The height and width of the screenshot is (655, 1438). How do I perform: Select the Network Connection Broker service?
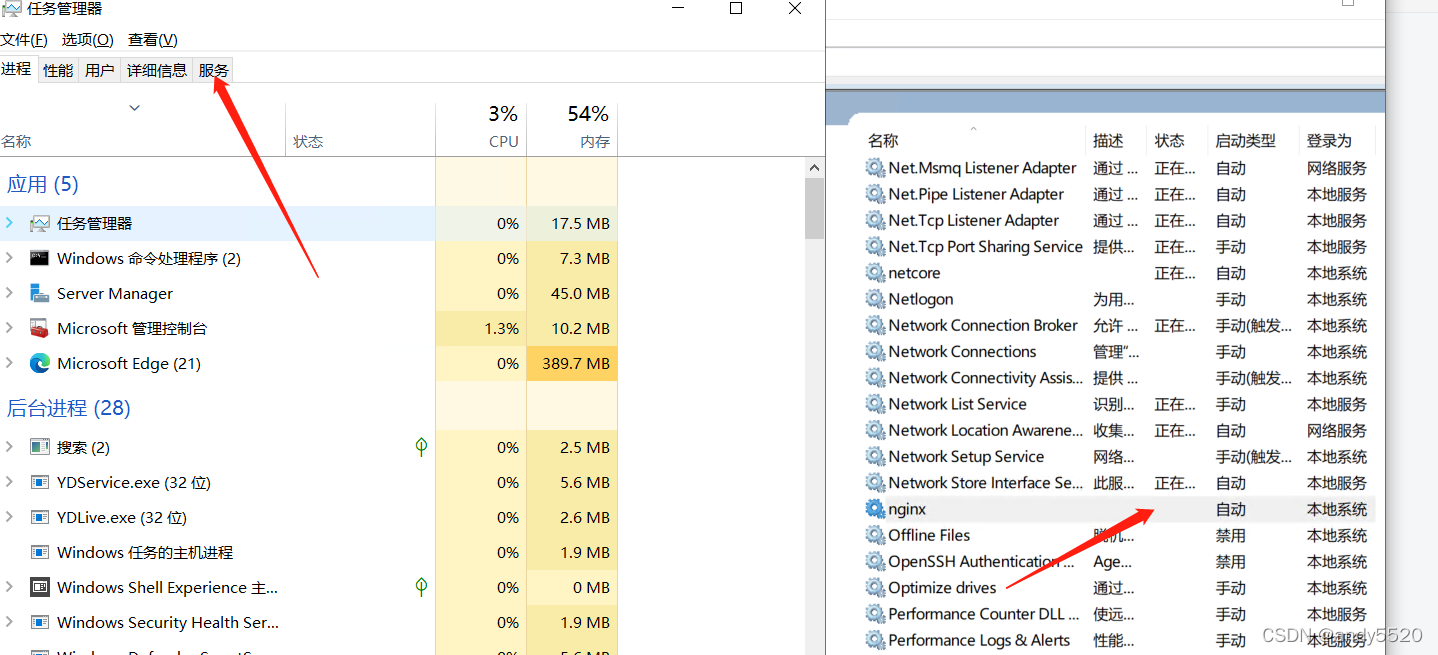coord(983,325)
